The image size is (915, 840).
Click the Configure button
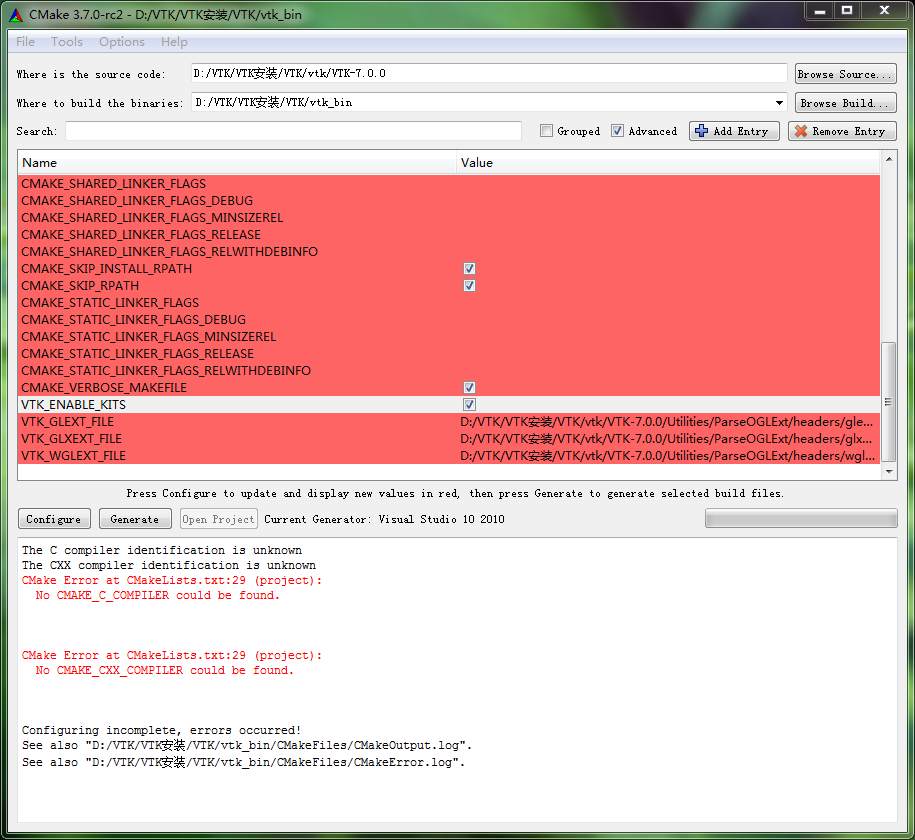pos(54,519)
